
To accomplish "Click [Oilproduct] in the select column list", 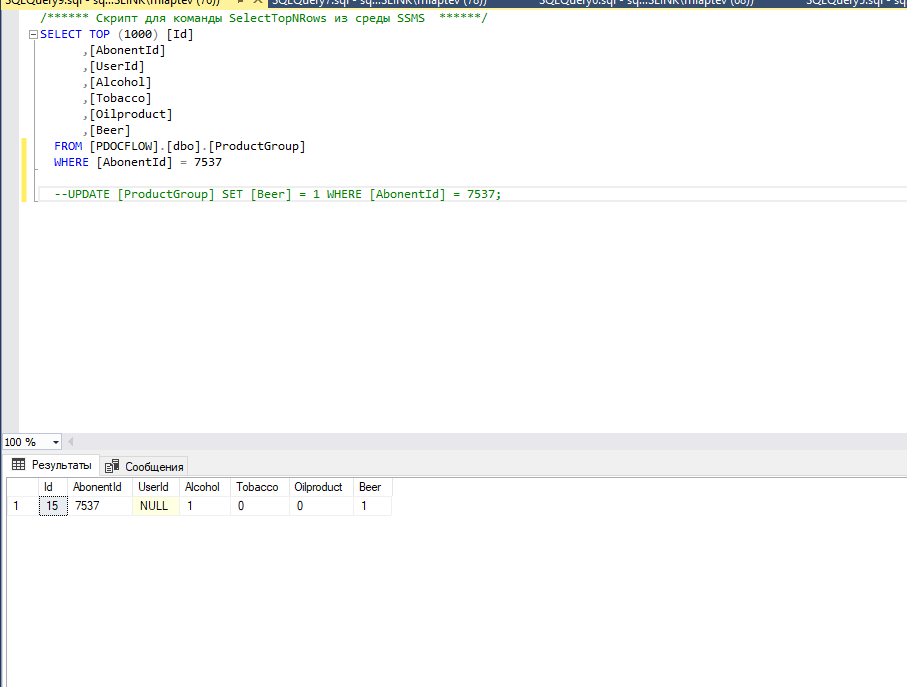I will (x=131, y=114).
